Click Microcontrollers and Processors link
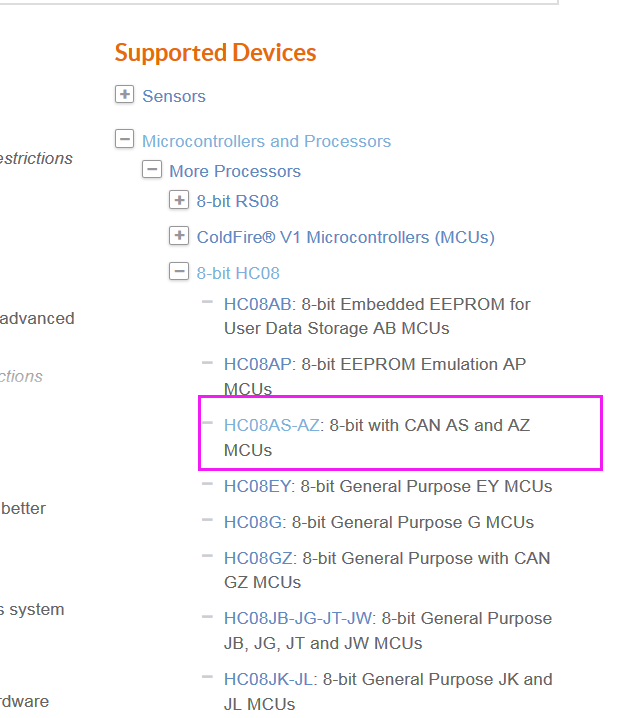Viewport: 636px width, 718px height. [x=266, y=141]
